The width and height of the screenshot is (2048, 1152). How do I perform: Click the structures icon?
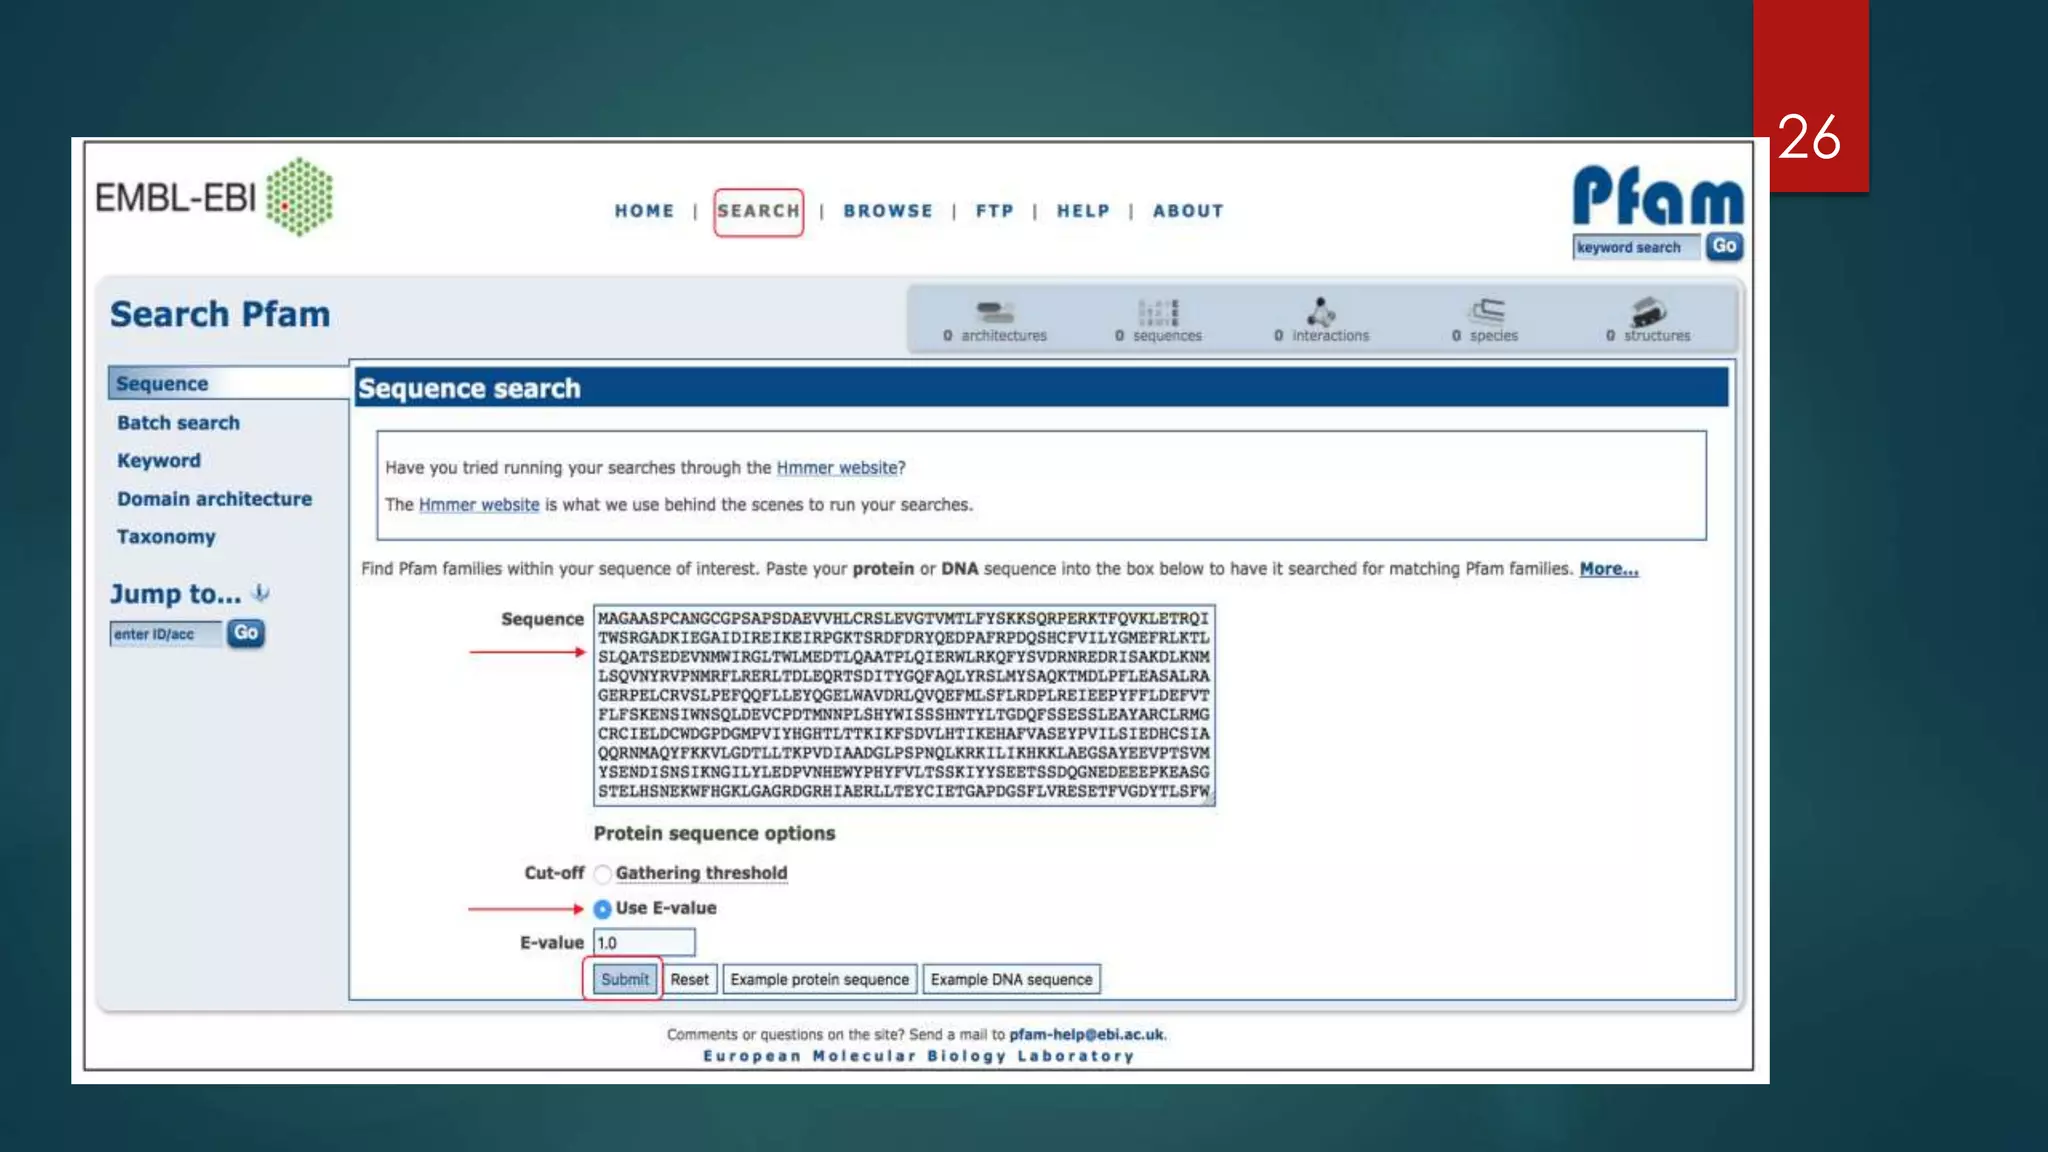(x=1648, y=312)
